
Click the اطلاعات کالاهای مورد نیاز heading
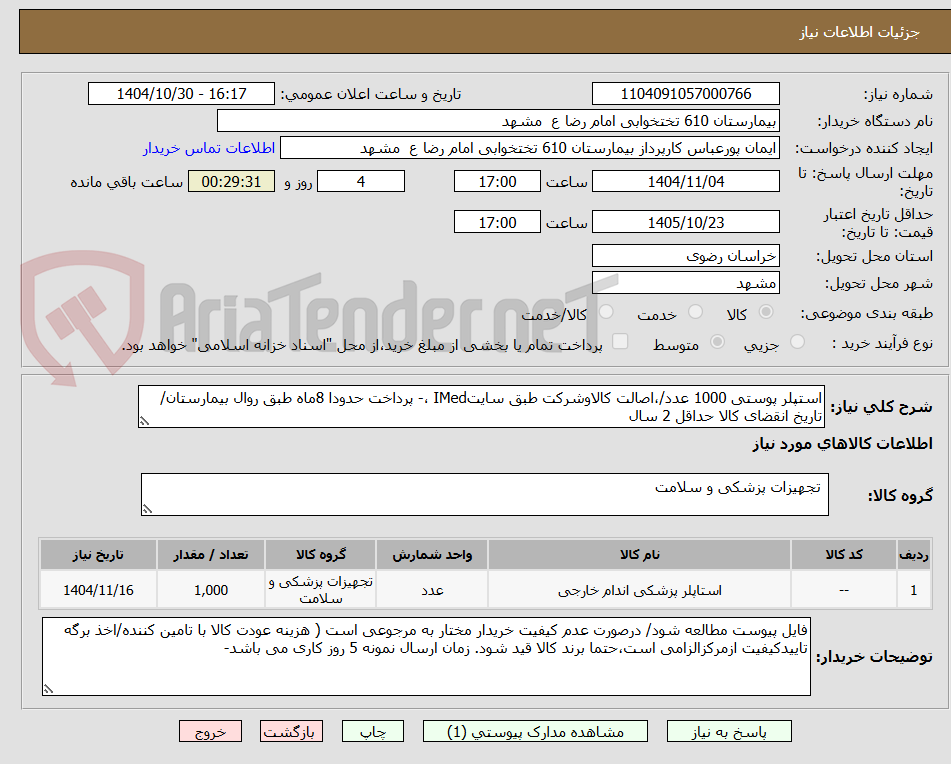[x=842, y=444]
